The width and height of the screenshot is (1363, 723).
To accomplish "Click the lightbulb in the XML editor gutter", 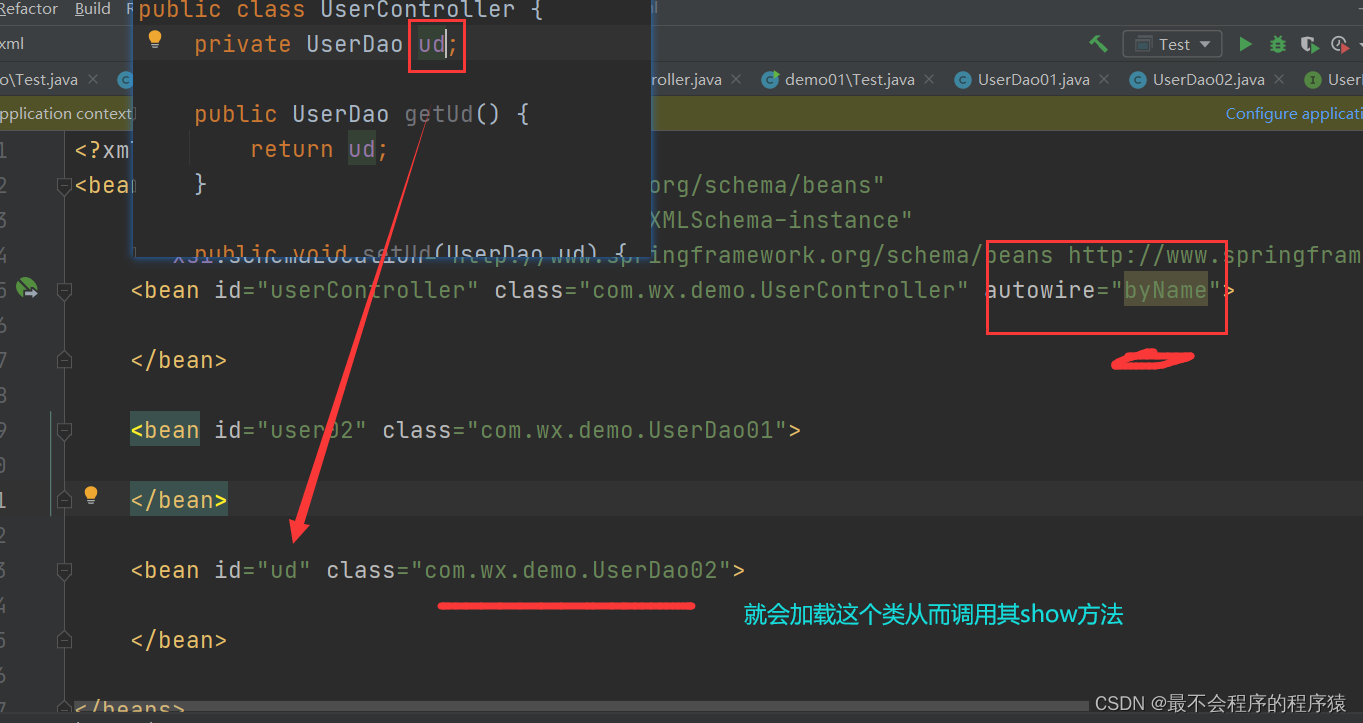I will (x=91, y=495).
